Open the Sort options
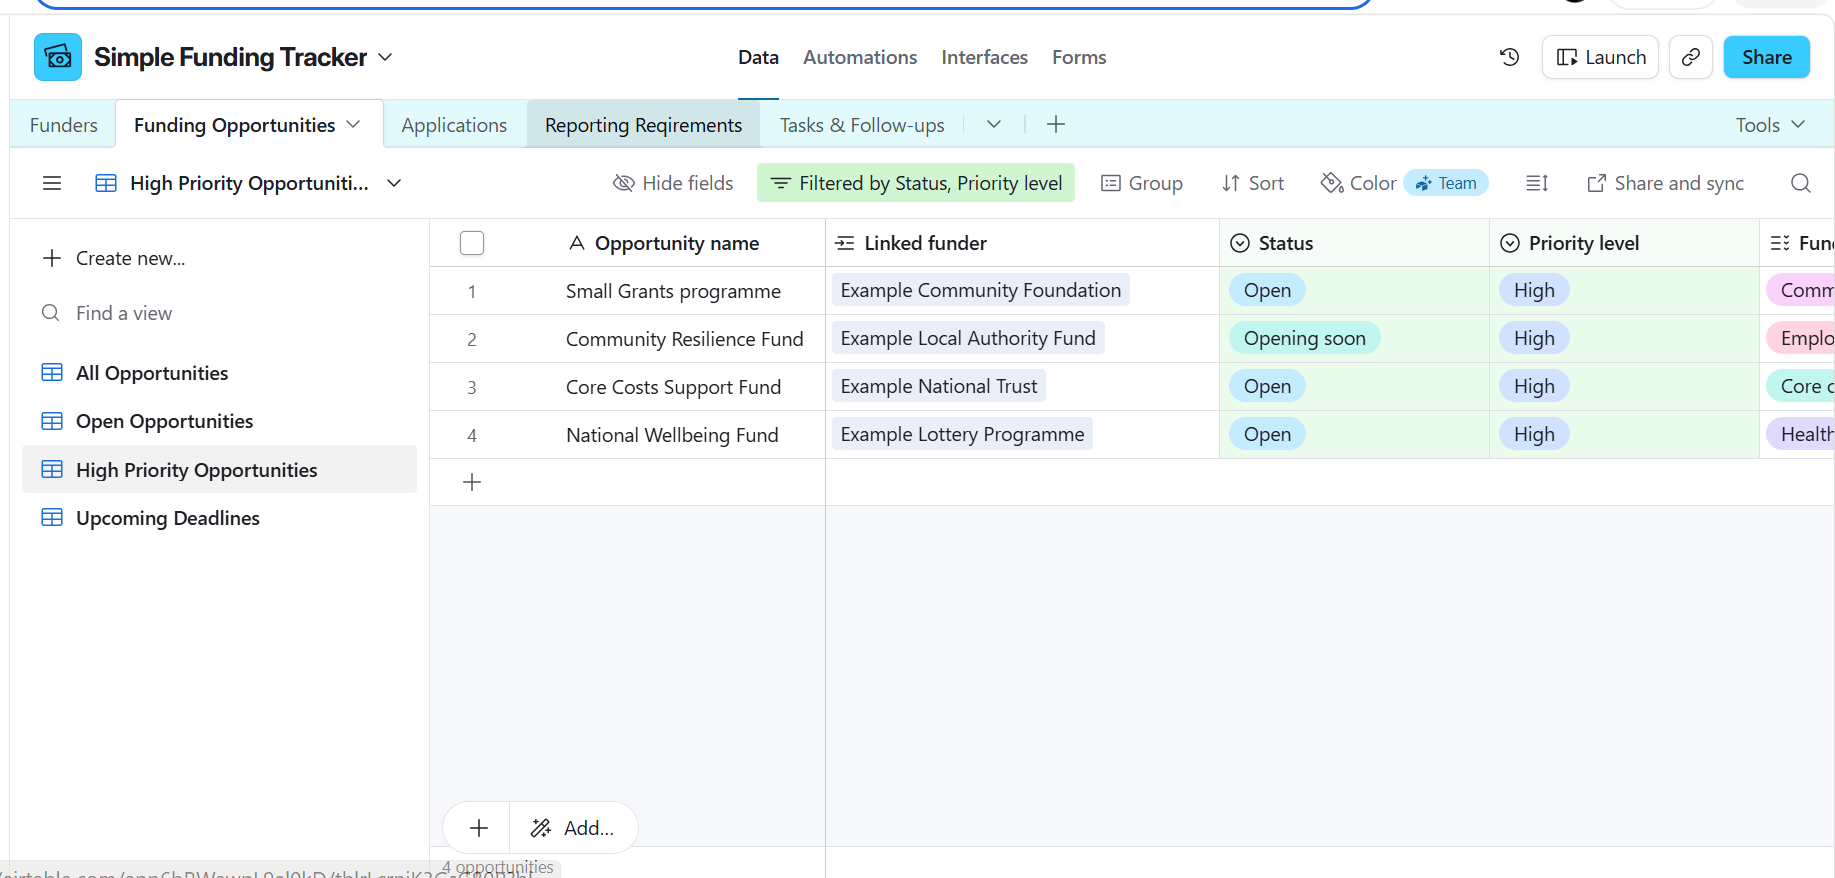Screen dimensions: 1835x878 click(1253, 183)
